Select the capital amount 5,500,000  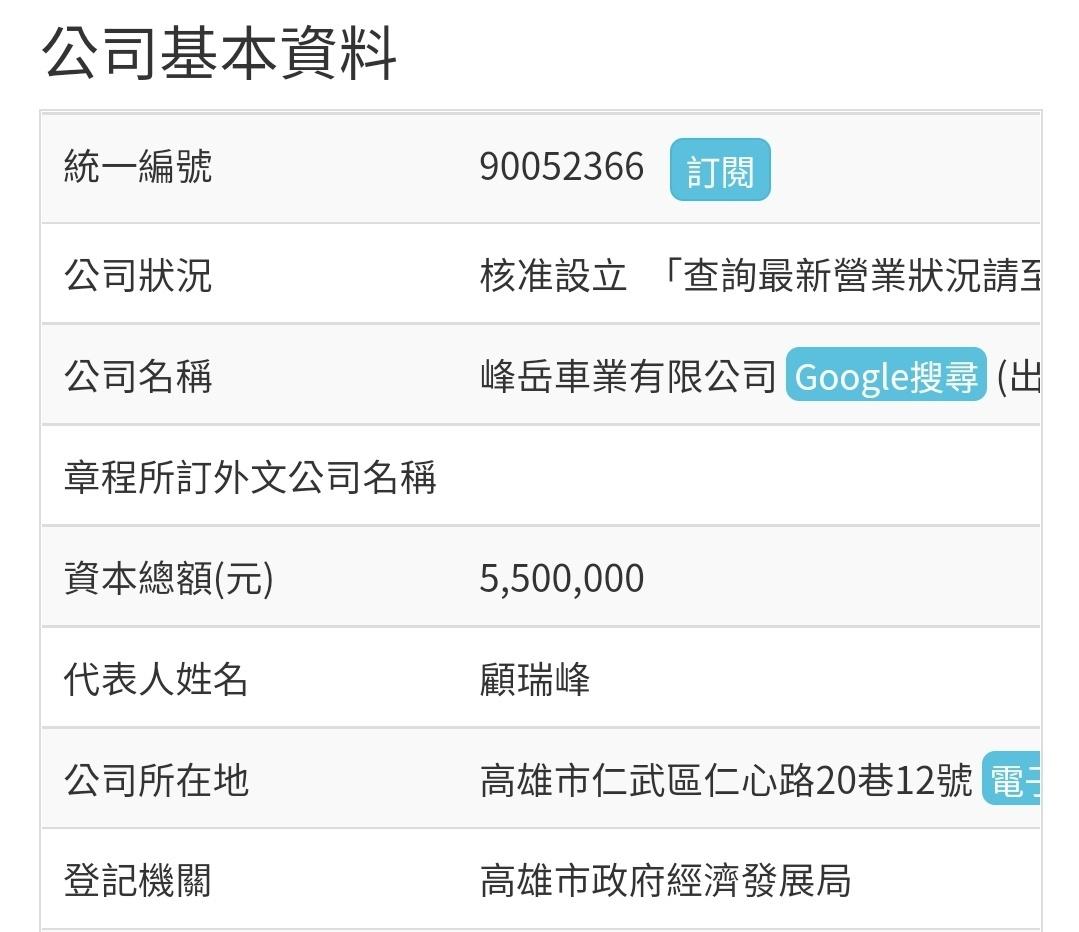click(x=561, y=579)
